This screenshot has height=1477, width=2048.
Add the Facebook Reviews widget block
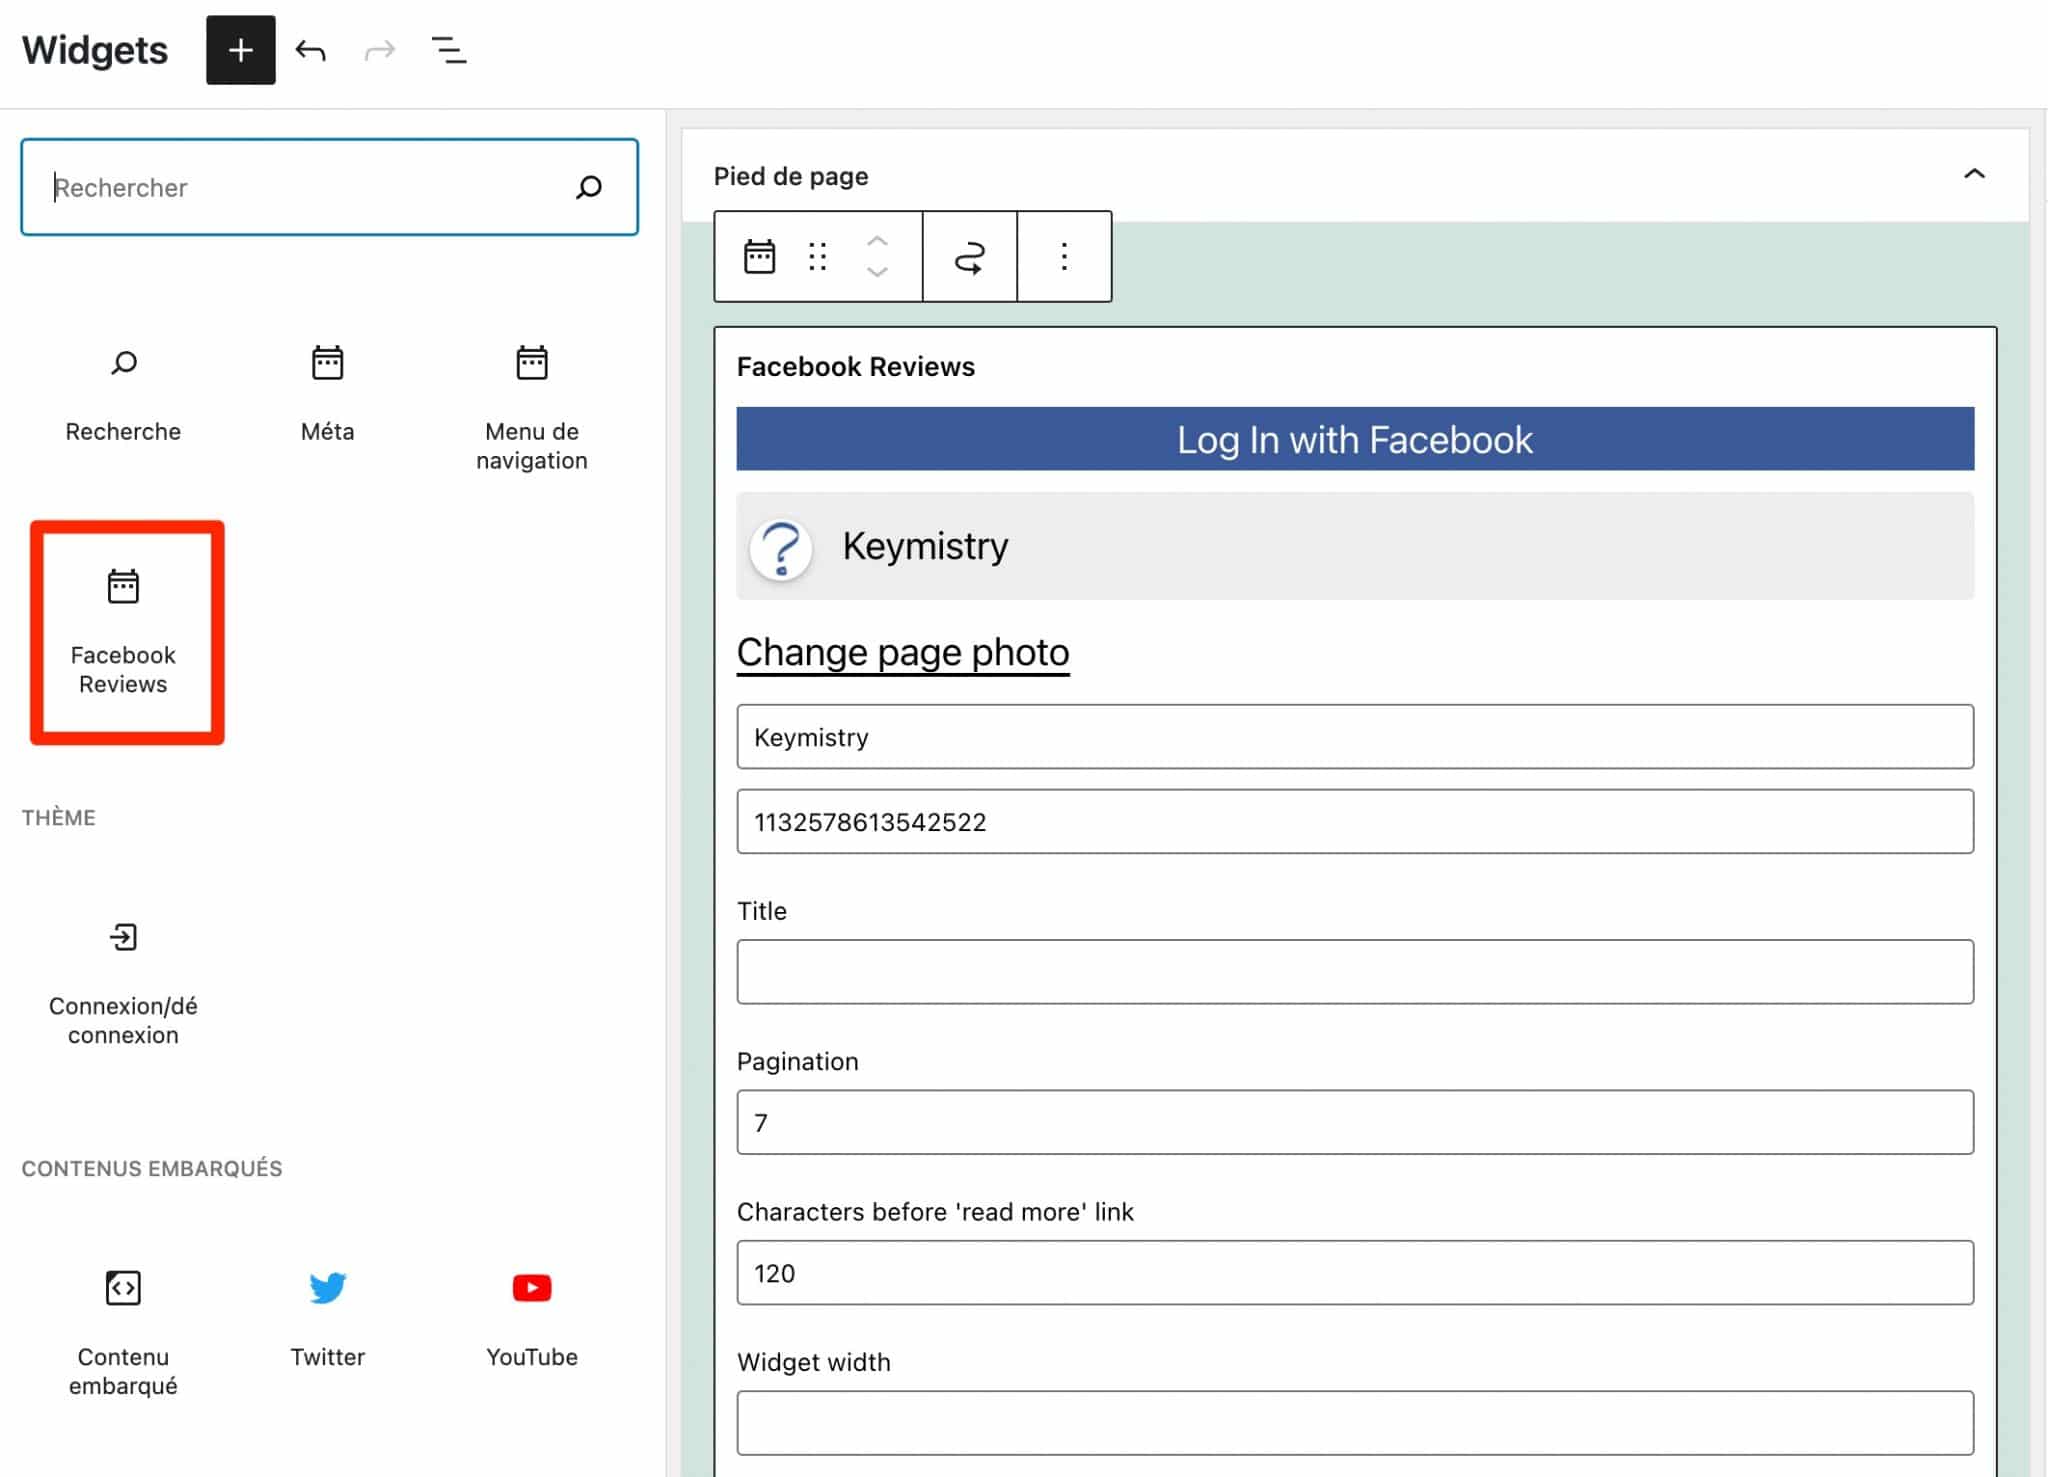pyautogui.click(x=123, y=632)
